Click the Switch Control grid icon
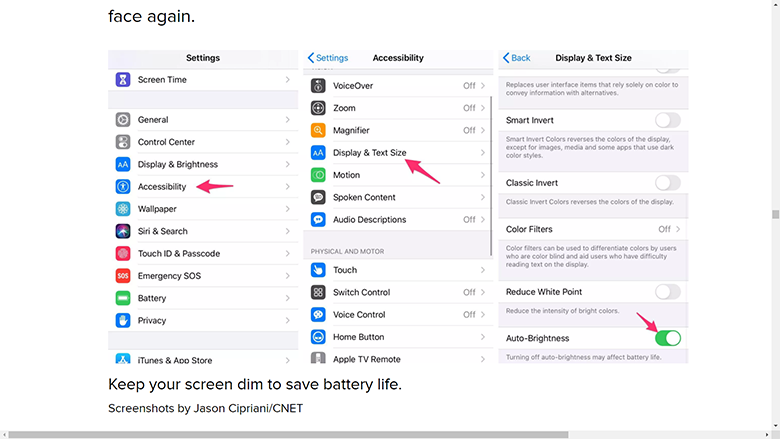 tap(318, 292)
